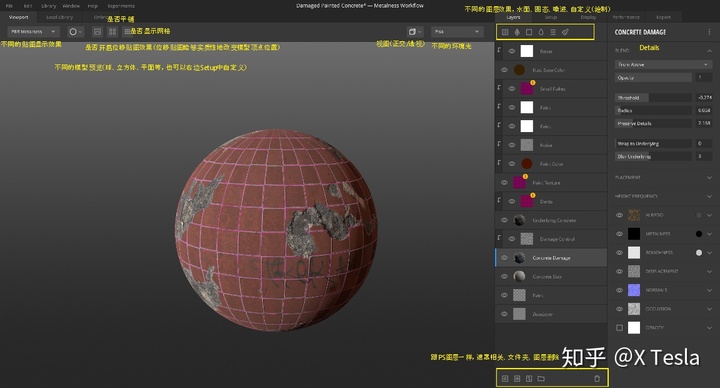720x388 pixels.
Task: Switch to the Local Library tab
Action: pyautogui.click(x=60, y=17)
